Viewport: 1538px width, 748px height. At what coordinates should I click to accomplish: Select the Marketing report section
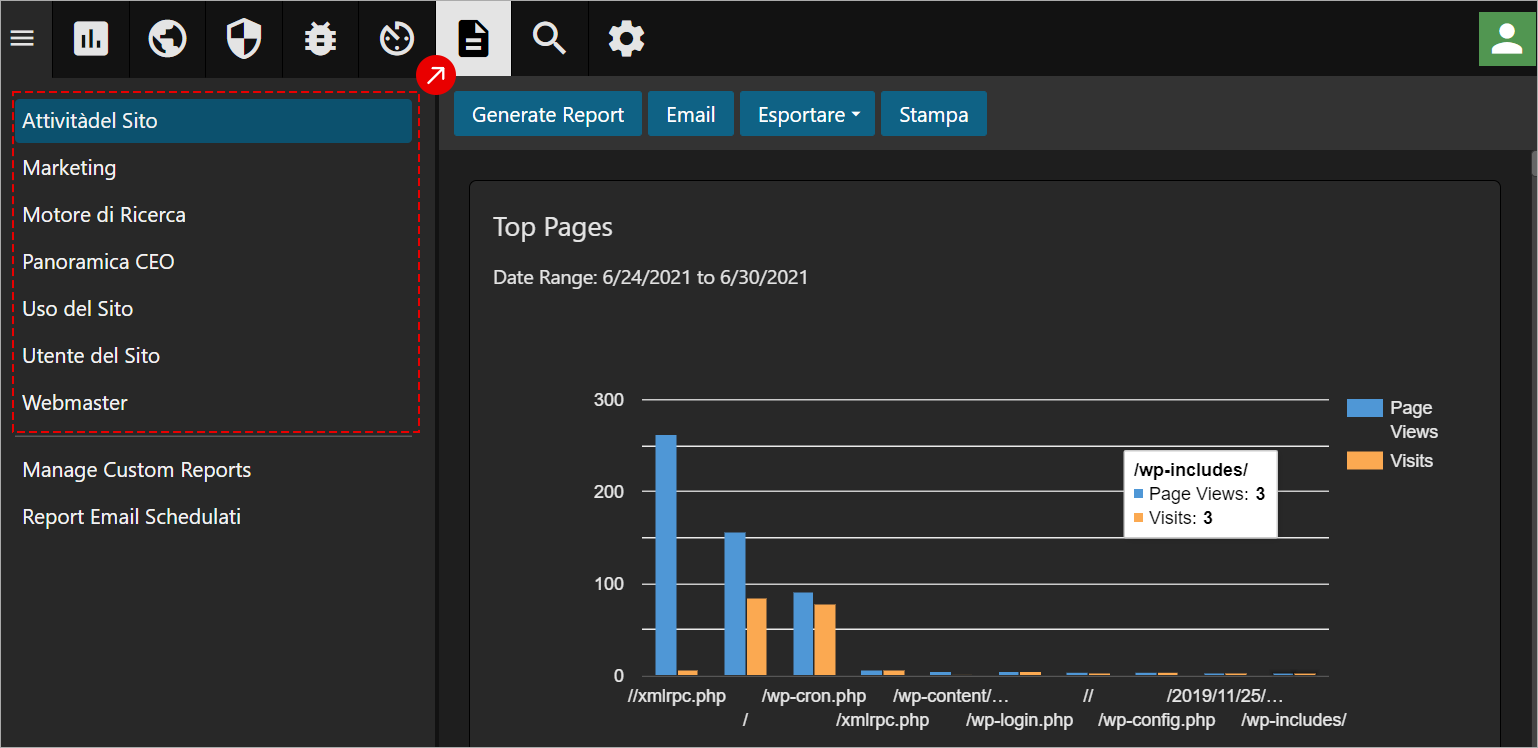[69, 167]
